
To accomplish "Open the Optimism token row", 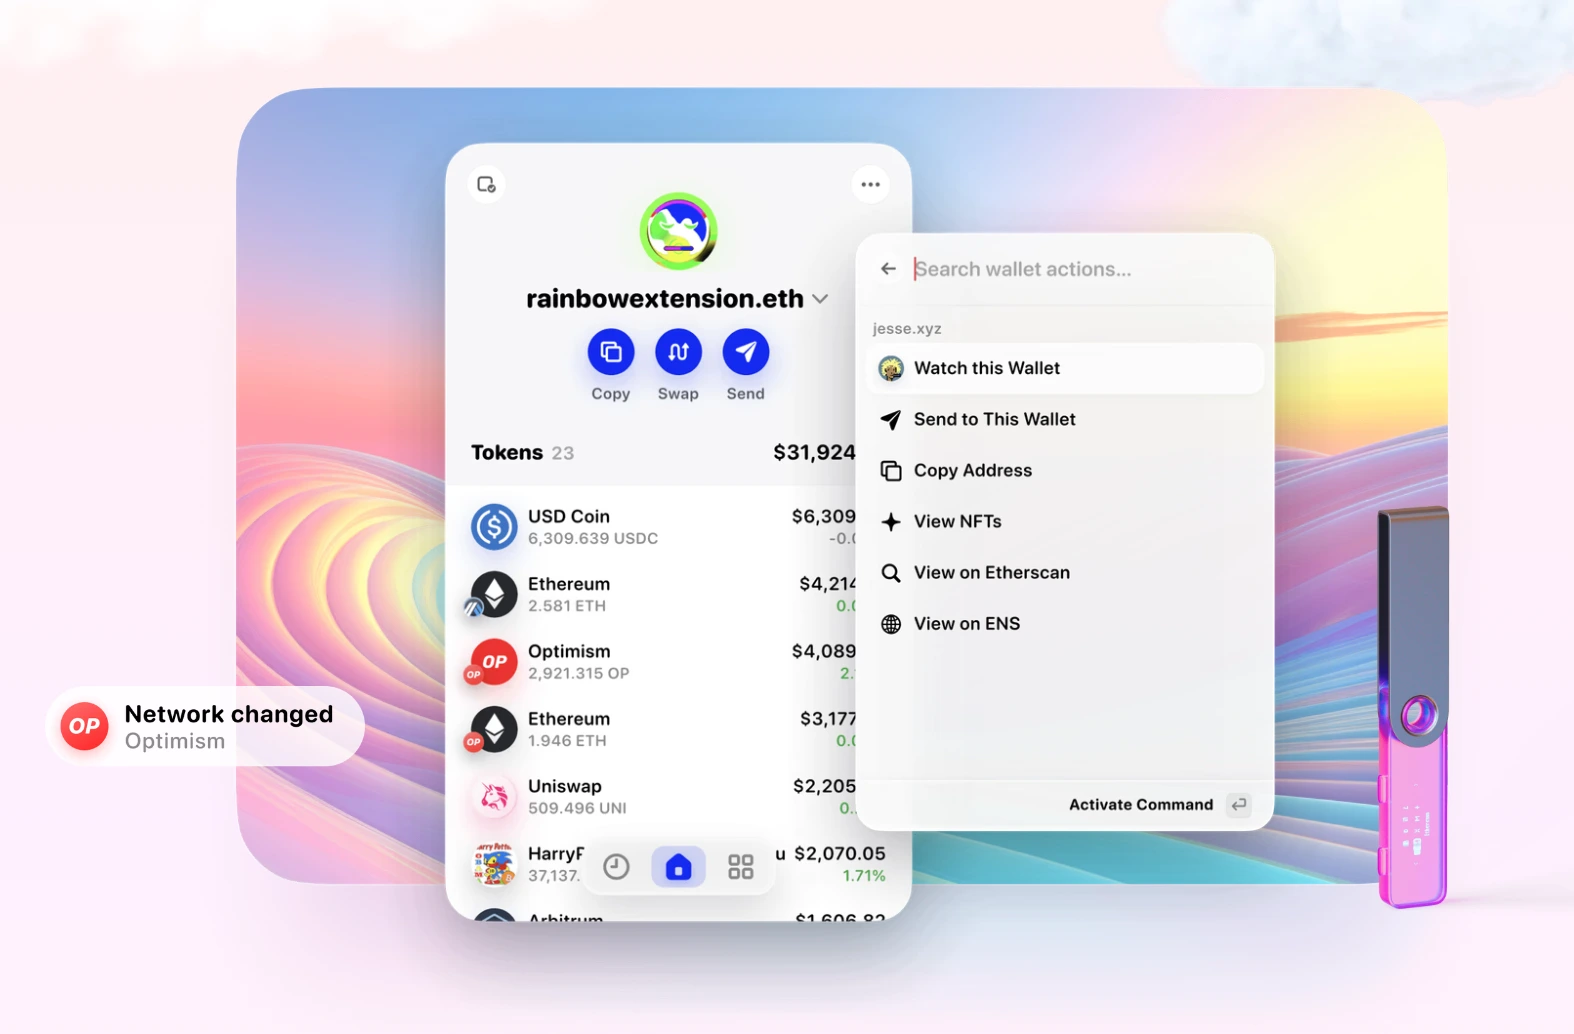I will coord(664,662).
